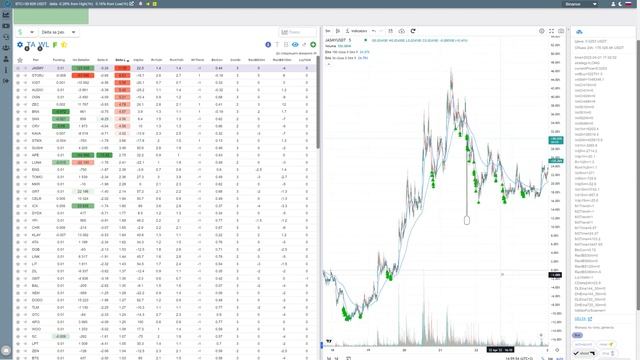The width and height of the screenshot is (640, 360).
Task: Open the chart page from the left sidebar
Action: click(x=6, y=15)
